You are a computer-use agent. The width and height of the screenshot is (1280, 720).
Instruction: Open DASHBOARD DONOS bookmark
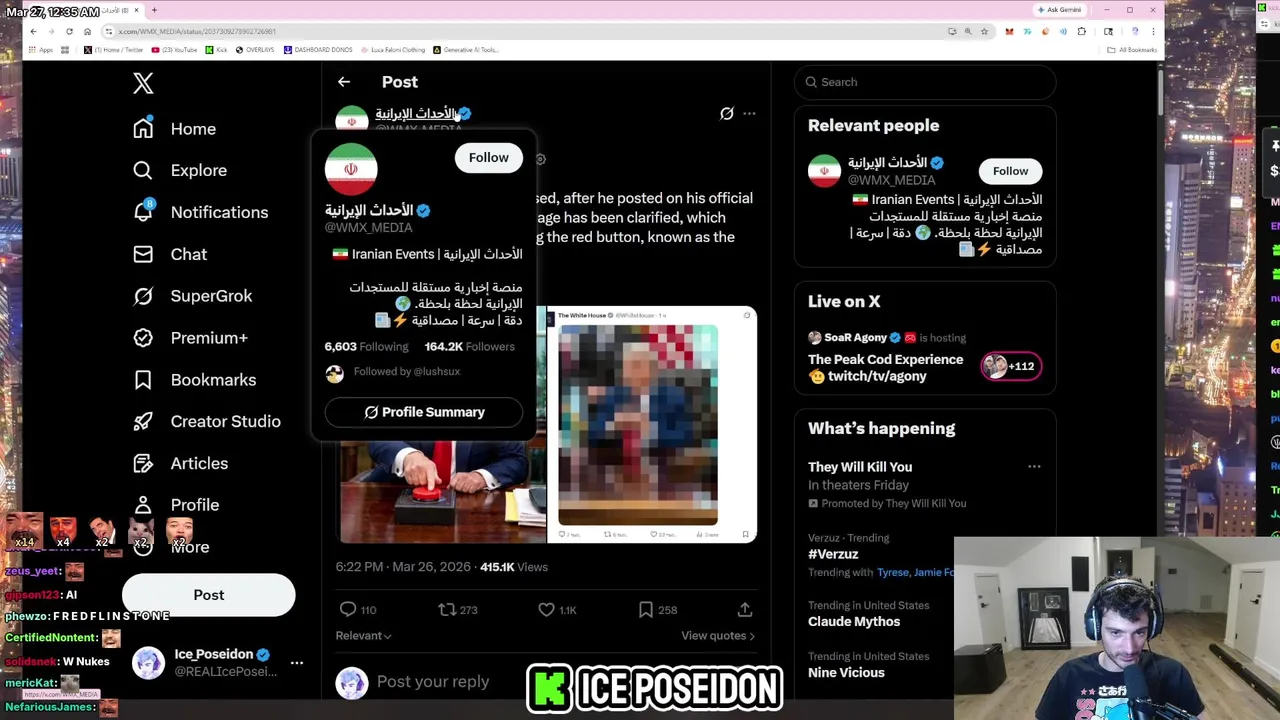click(x=319, y=49)
